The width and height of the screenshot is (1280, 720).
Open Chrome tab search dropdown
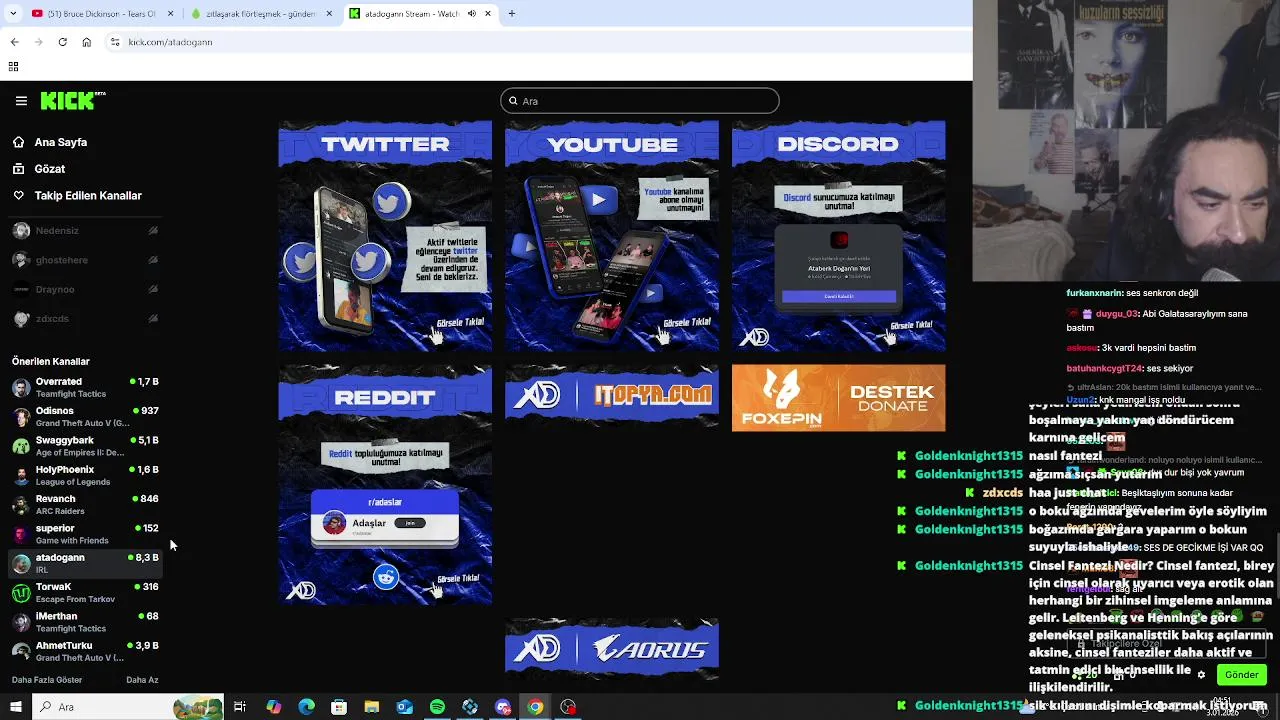(x=14, y=14)
